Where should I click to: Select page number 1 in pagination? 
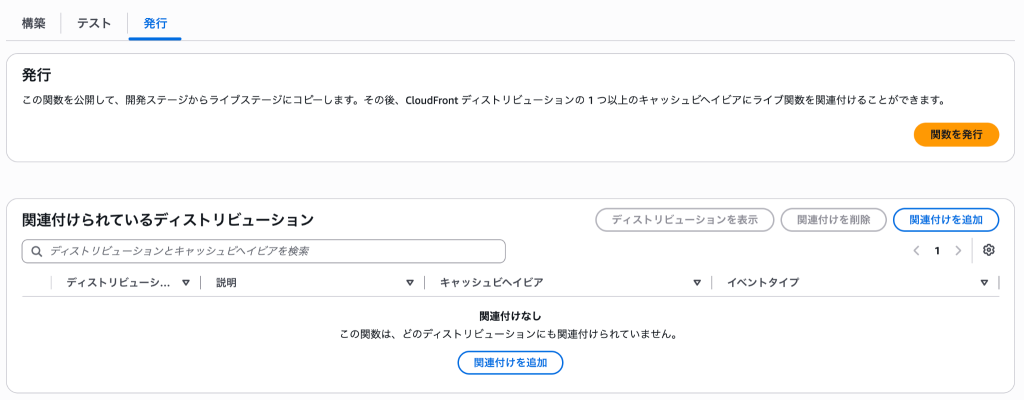(x=937, y=251)
